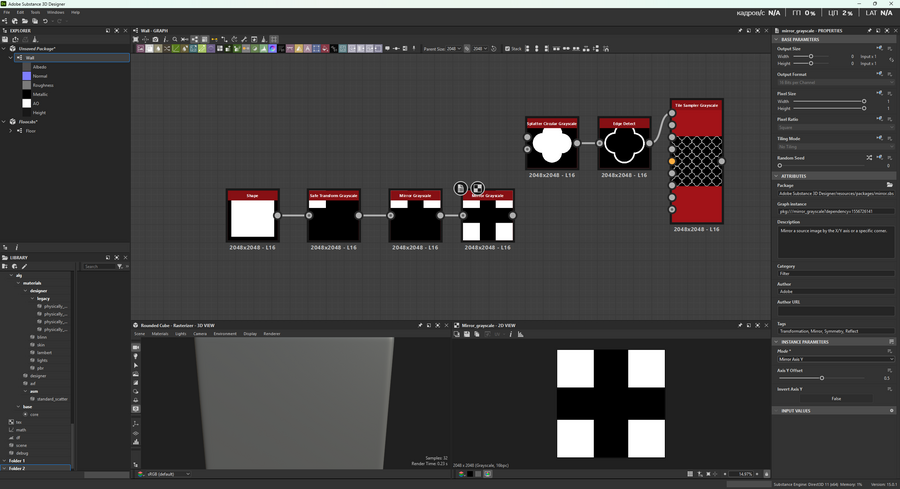Open the Tools menu
900x489 pixels.
[34, 12]
